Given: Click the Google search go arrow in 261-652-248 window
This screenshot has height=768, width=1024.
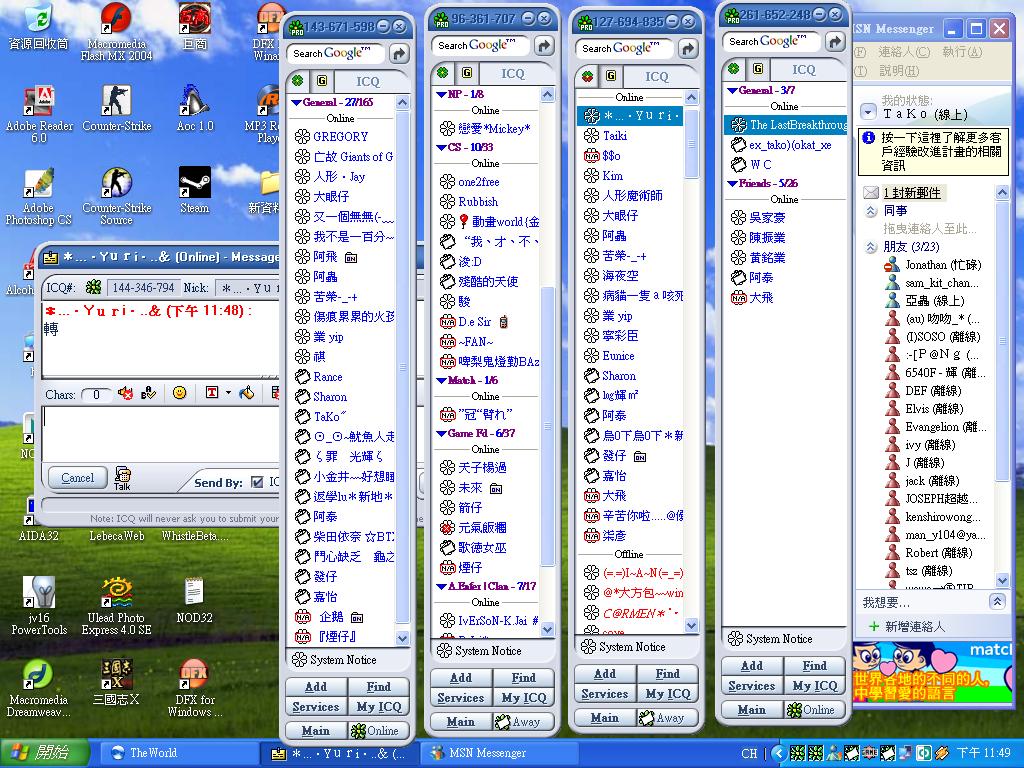Looking at the screenshot, I should pyautogui.click(x=835, y=41).
